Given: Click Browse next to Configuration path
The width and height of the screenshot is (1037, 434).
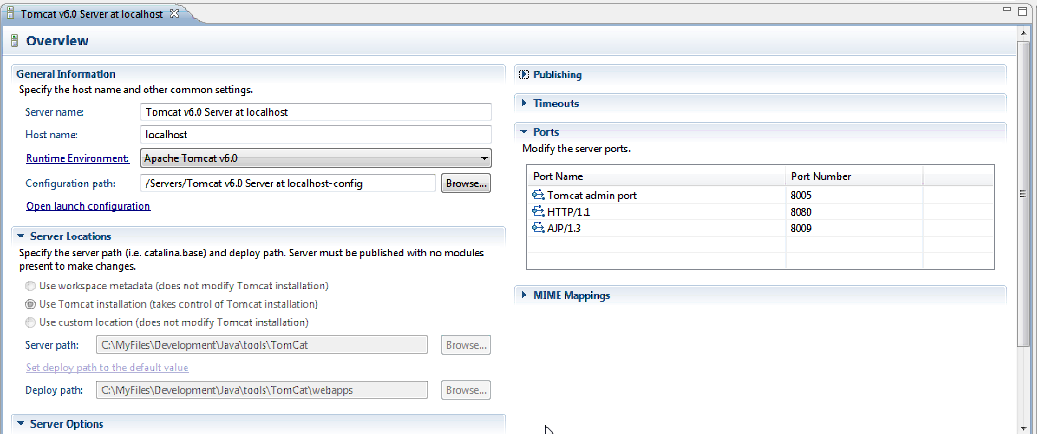Looking at the screenshot, I should click(466, 183).
